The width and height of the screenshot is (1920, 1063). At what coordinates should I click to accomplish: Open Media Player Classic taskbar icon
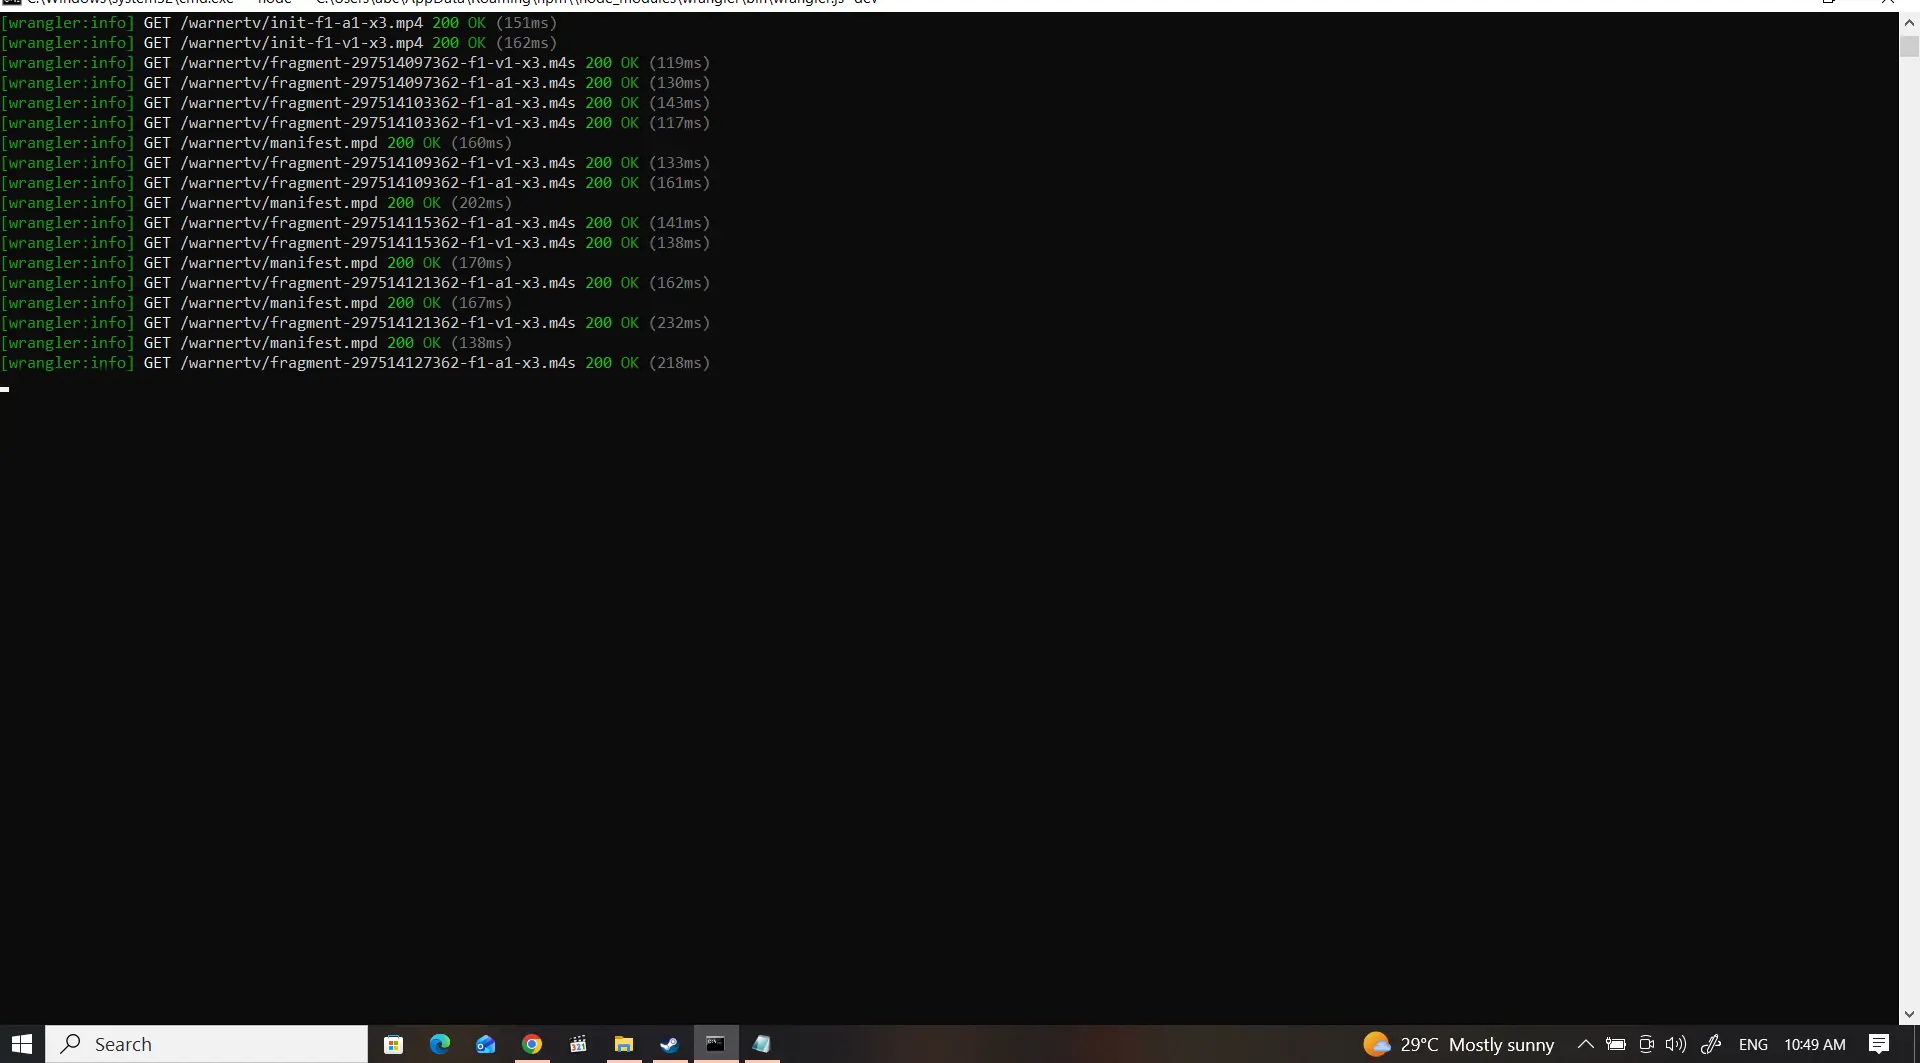(577, 1044)
